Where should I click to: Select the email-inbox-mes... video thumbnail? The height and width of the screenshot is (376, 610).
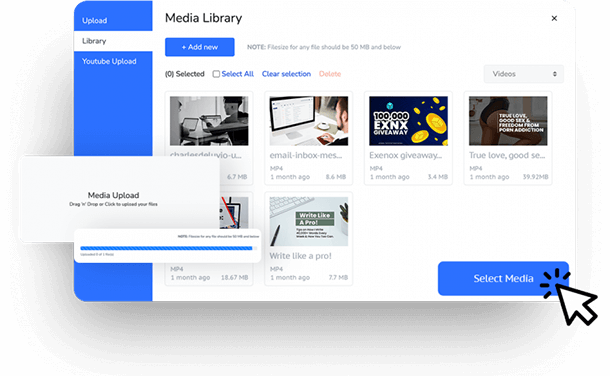coord(309,121)
